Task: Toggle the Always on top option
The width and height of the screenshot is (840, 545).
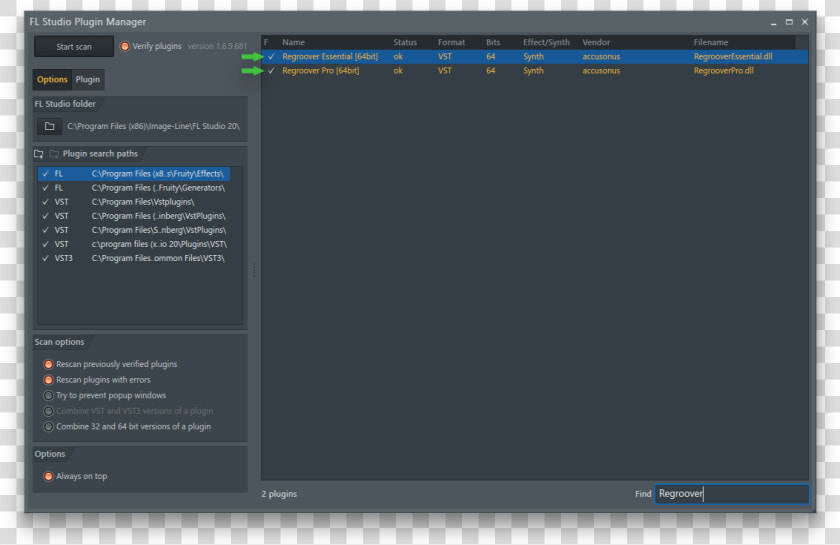Action: (48, 476)
